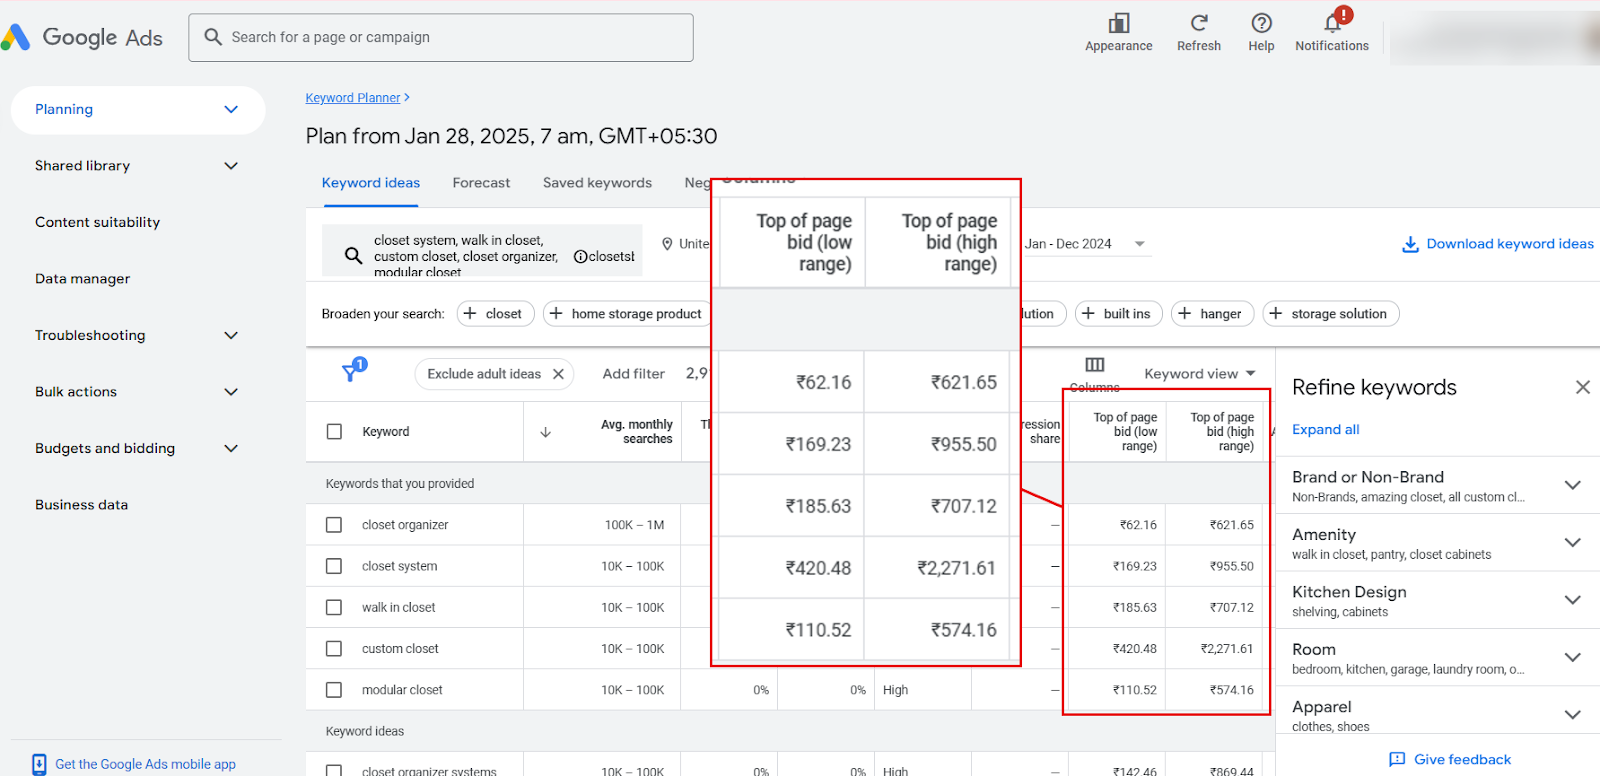Screen dimensions: 1600x776
Task: Add 'storage solution' suggestion
Action: [x=1330, y=314]
